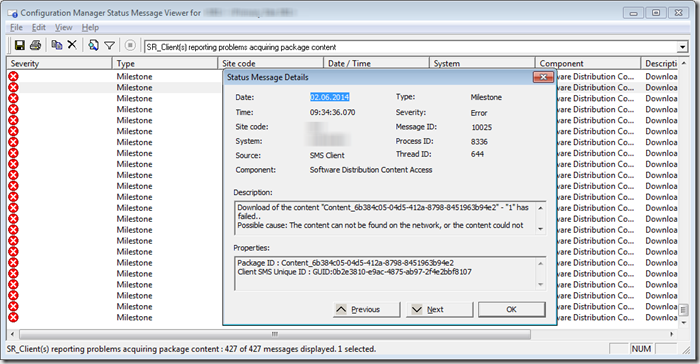
Task: Open the View menu
Action: (x=63, y=28)
